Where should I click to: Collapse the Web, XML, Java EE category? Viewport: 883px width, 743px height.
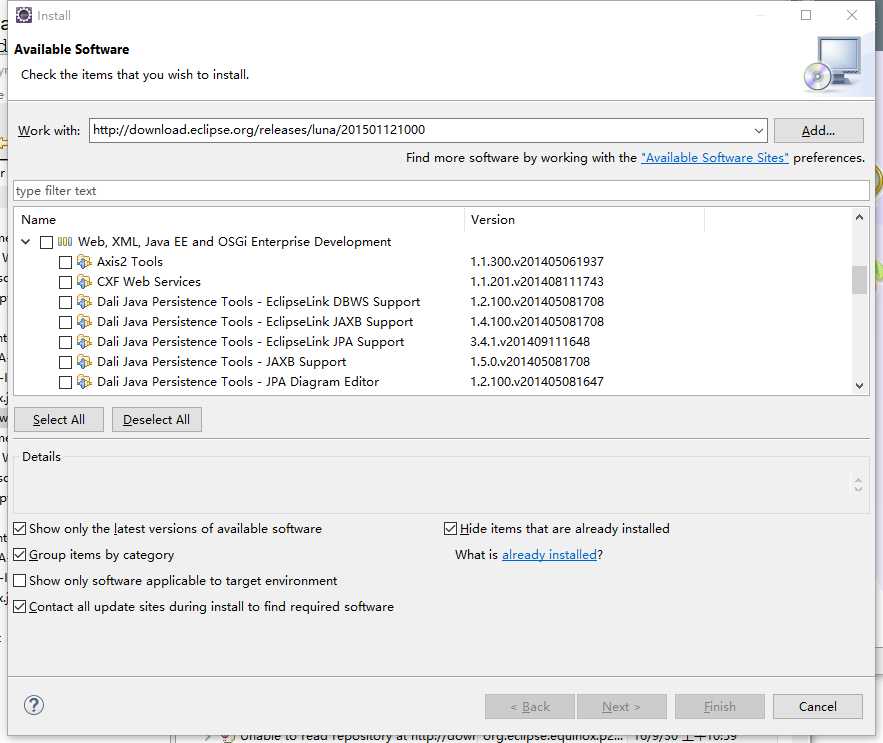(x=25, y=242)
